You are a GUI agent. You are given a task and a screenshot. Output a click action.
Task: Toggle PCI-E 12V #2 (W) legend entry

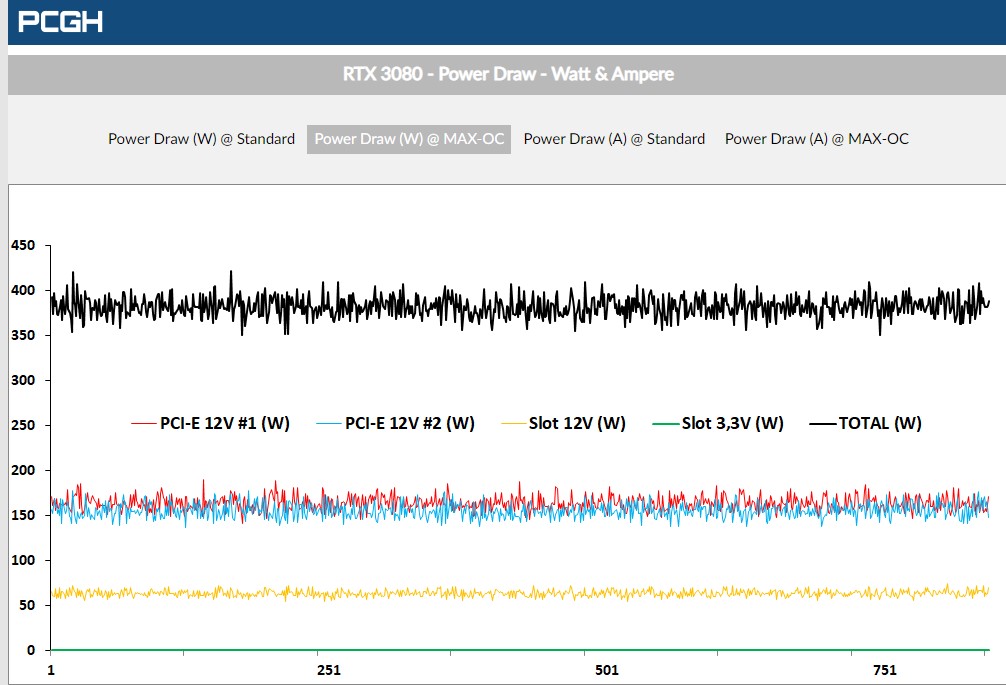(395, 423)
